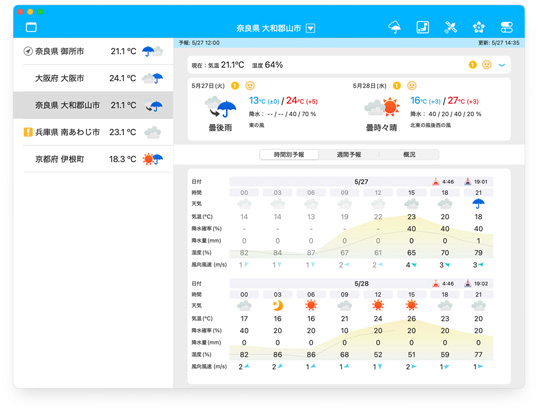Click moon weather icon at 03時 on 5/28
The image size is (538, 410).
[x=278, y=305]
